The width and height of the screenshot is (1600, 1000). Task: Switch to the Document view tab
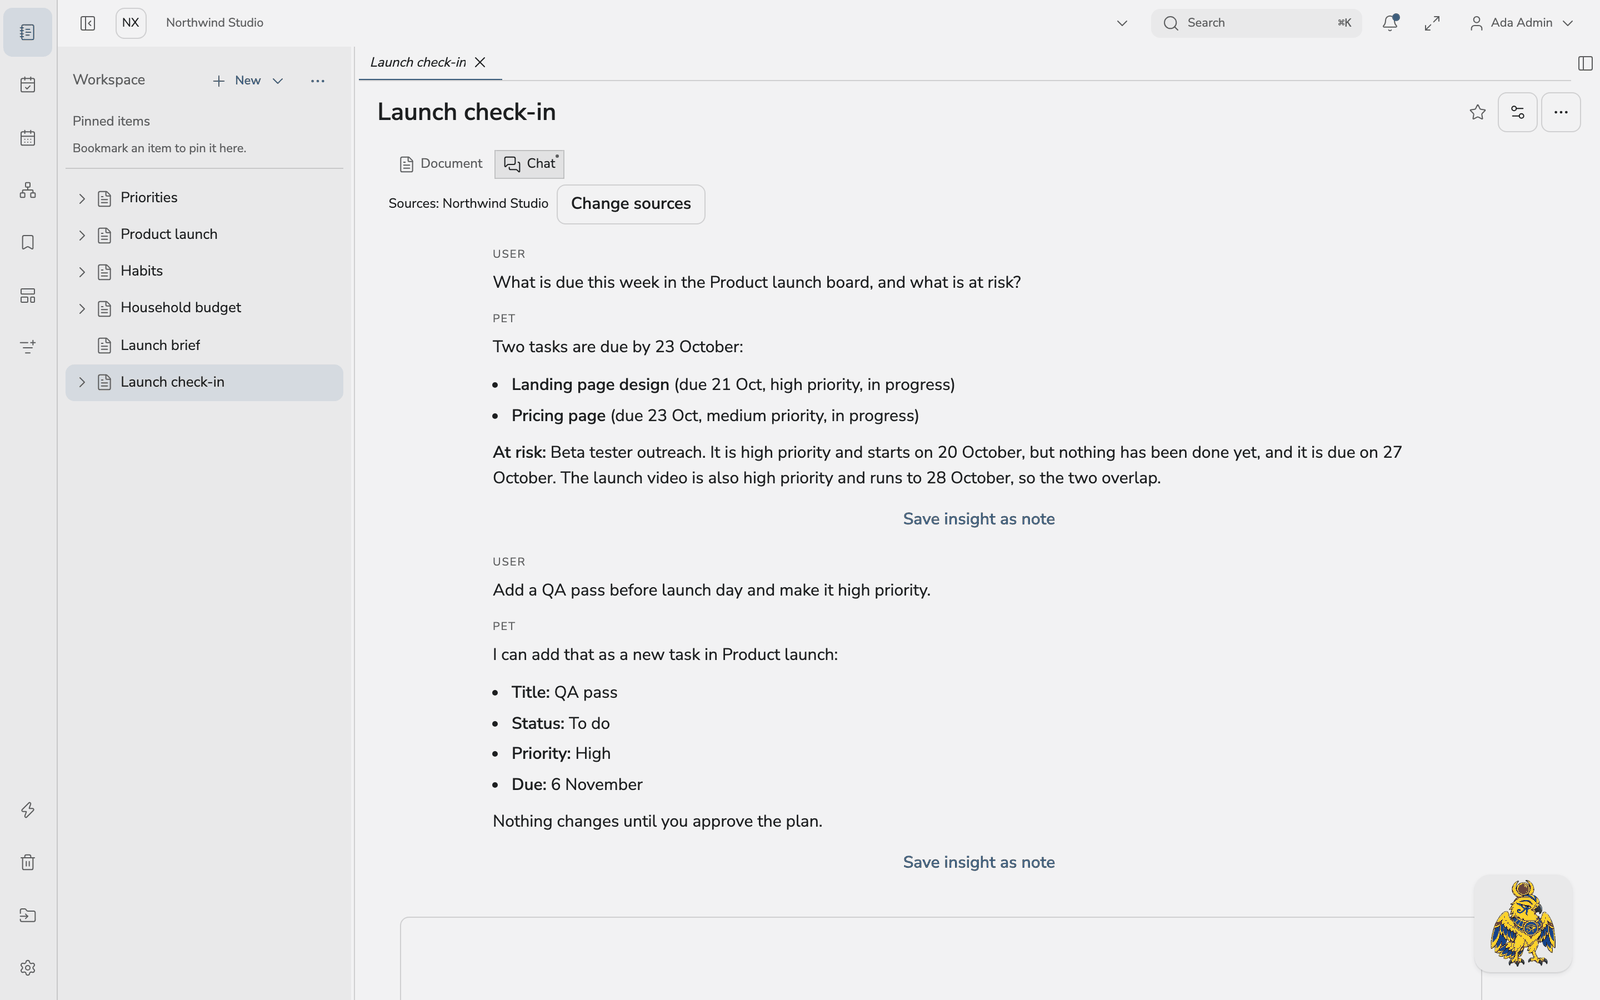(441, 164)
